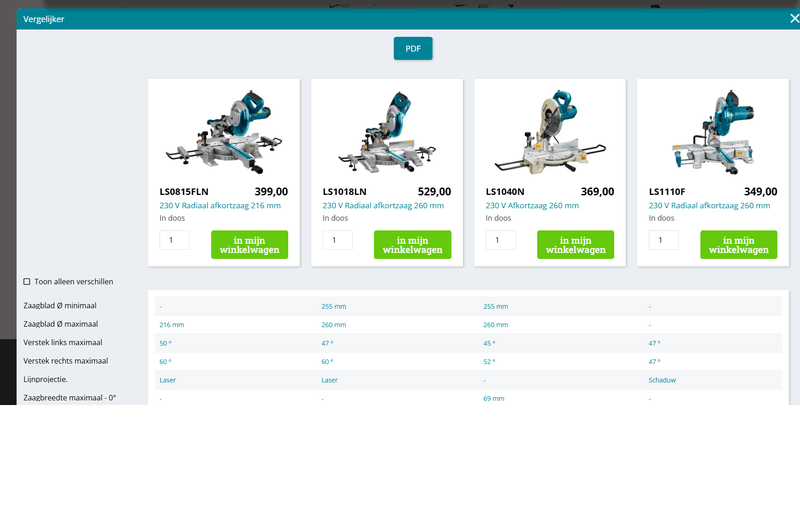
Task: Add LS1040N to winkelwagen
Action: pyautogui.click(x=576, y=244)
